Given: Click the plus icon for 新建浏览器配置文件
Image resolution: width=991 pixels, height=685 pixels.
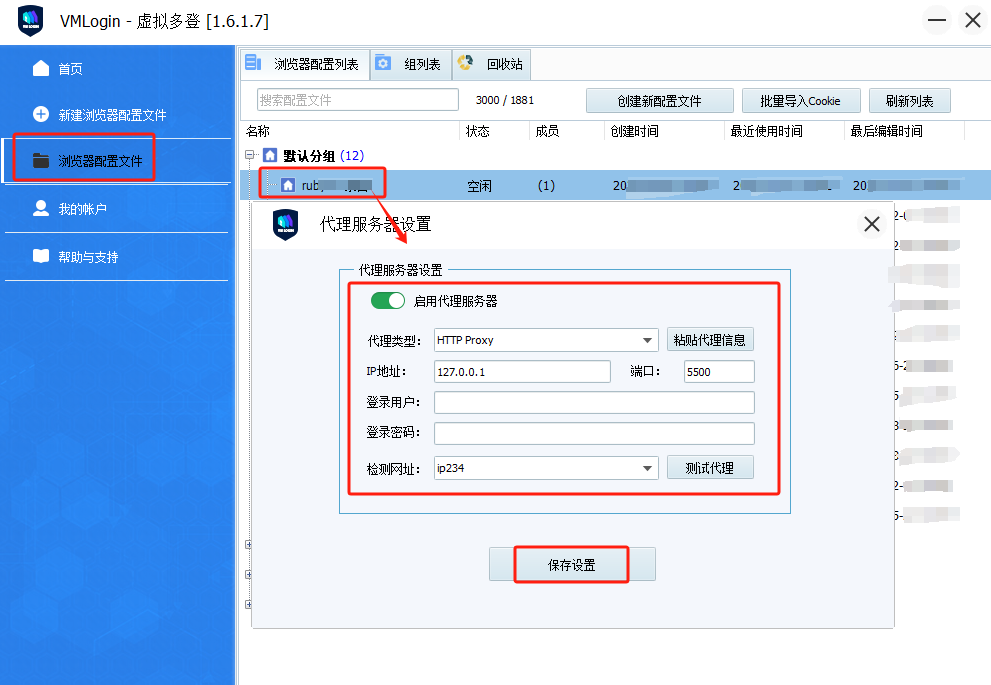Looking at the screenshot, I should 41,114.
